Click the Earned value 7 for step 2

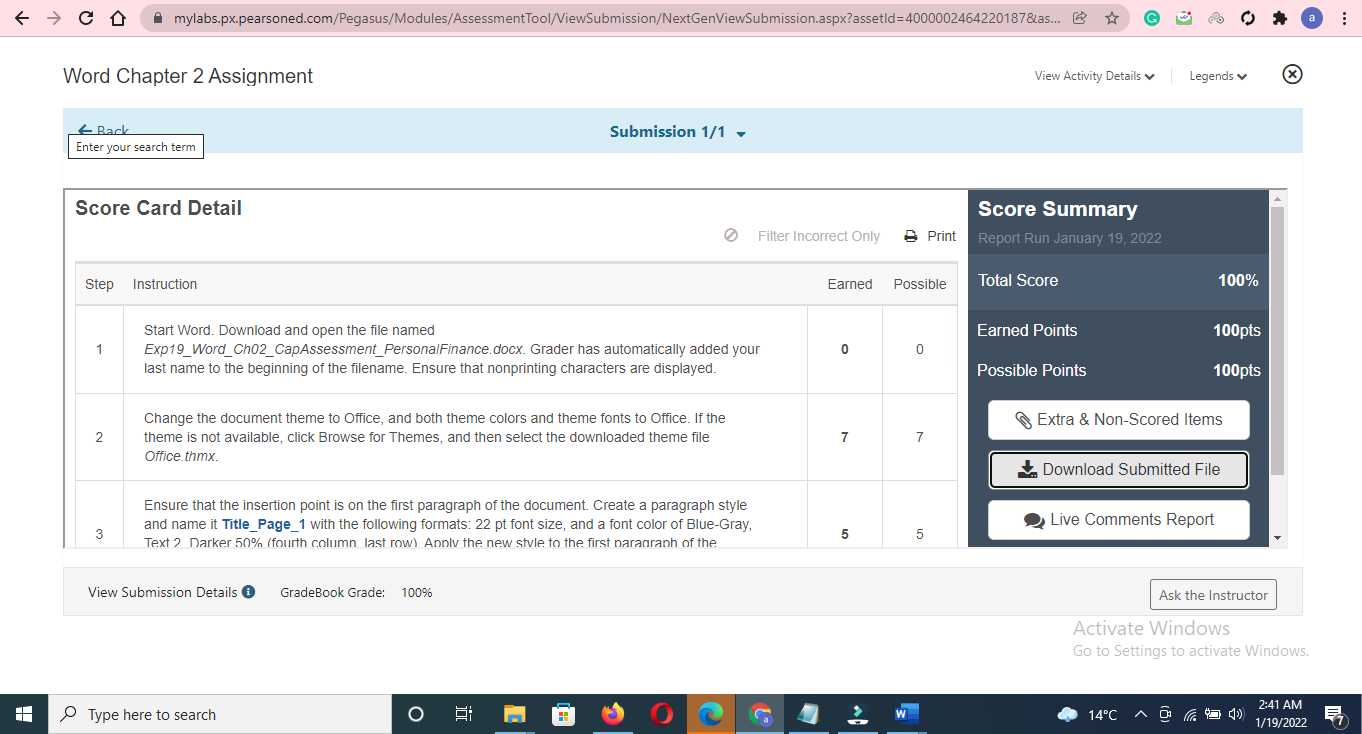pyautogui.click(x=845, y=437)
